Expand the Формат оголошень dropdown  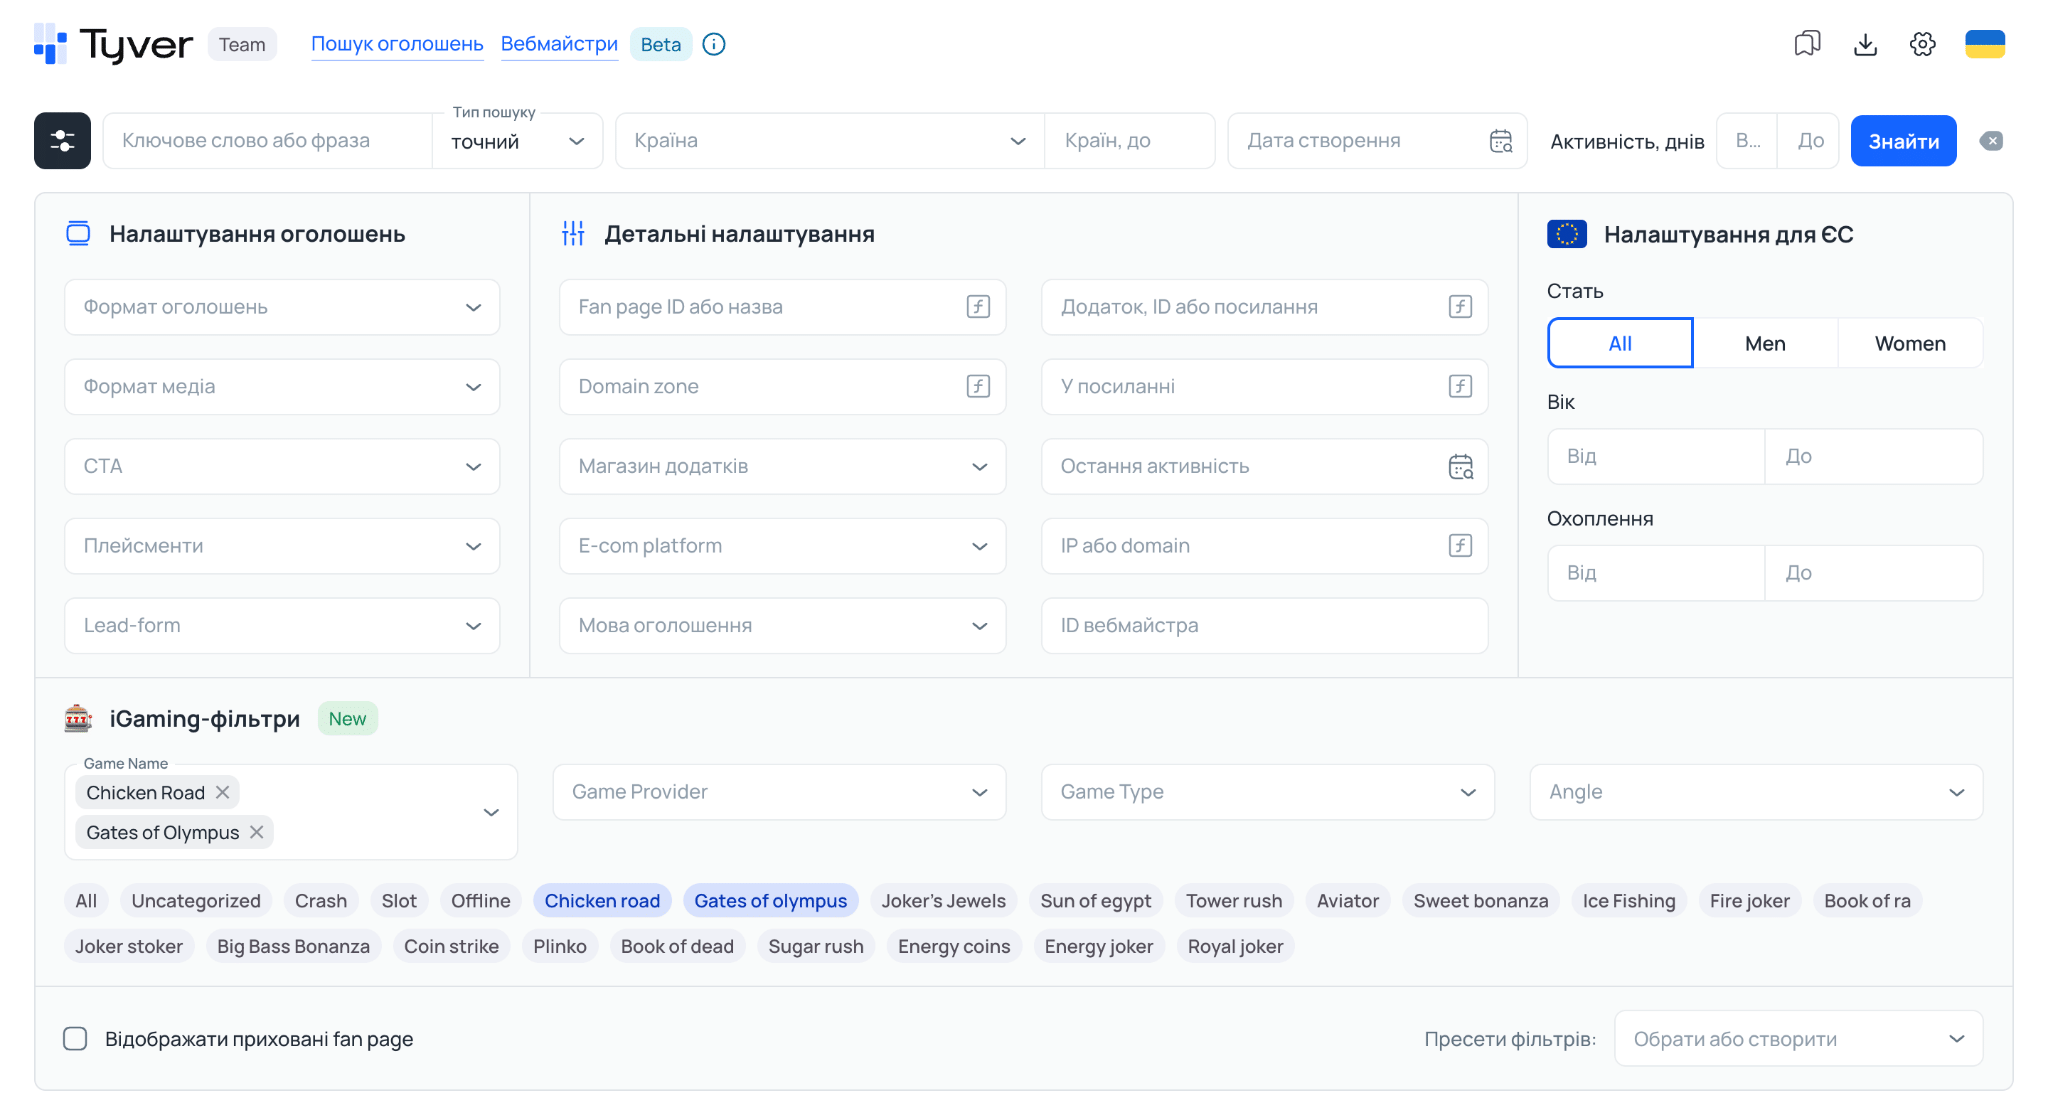point(282,307)
